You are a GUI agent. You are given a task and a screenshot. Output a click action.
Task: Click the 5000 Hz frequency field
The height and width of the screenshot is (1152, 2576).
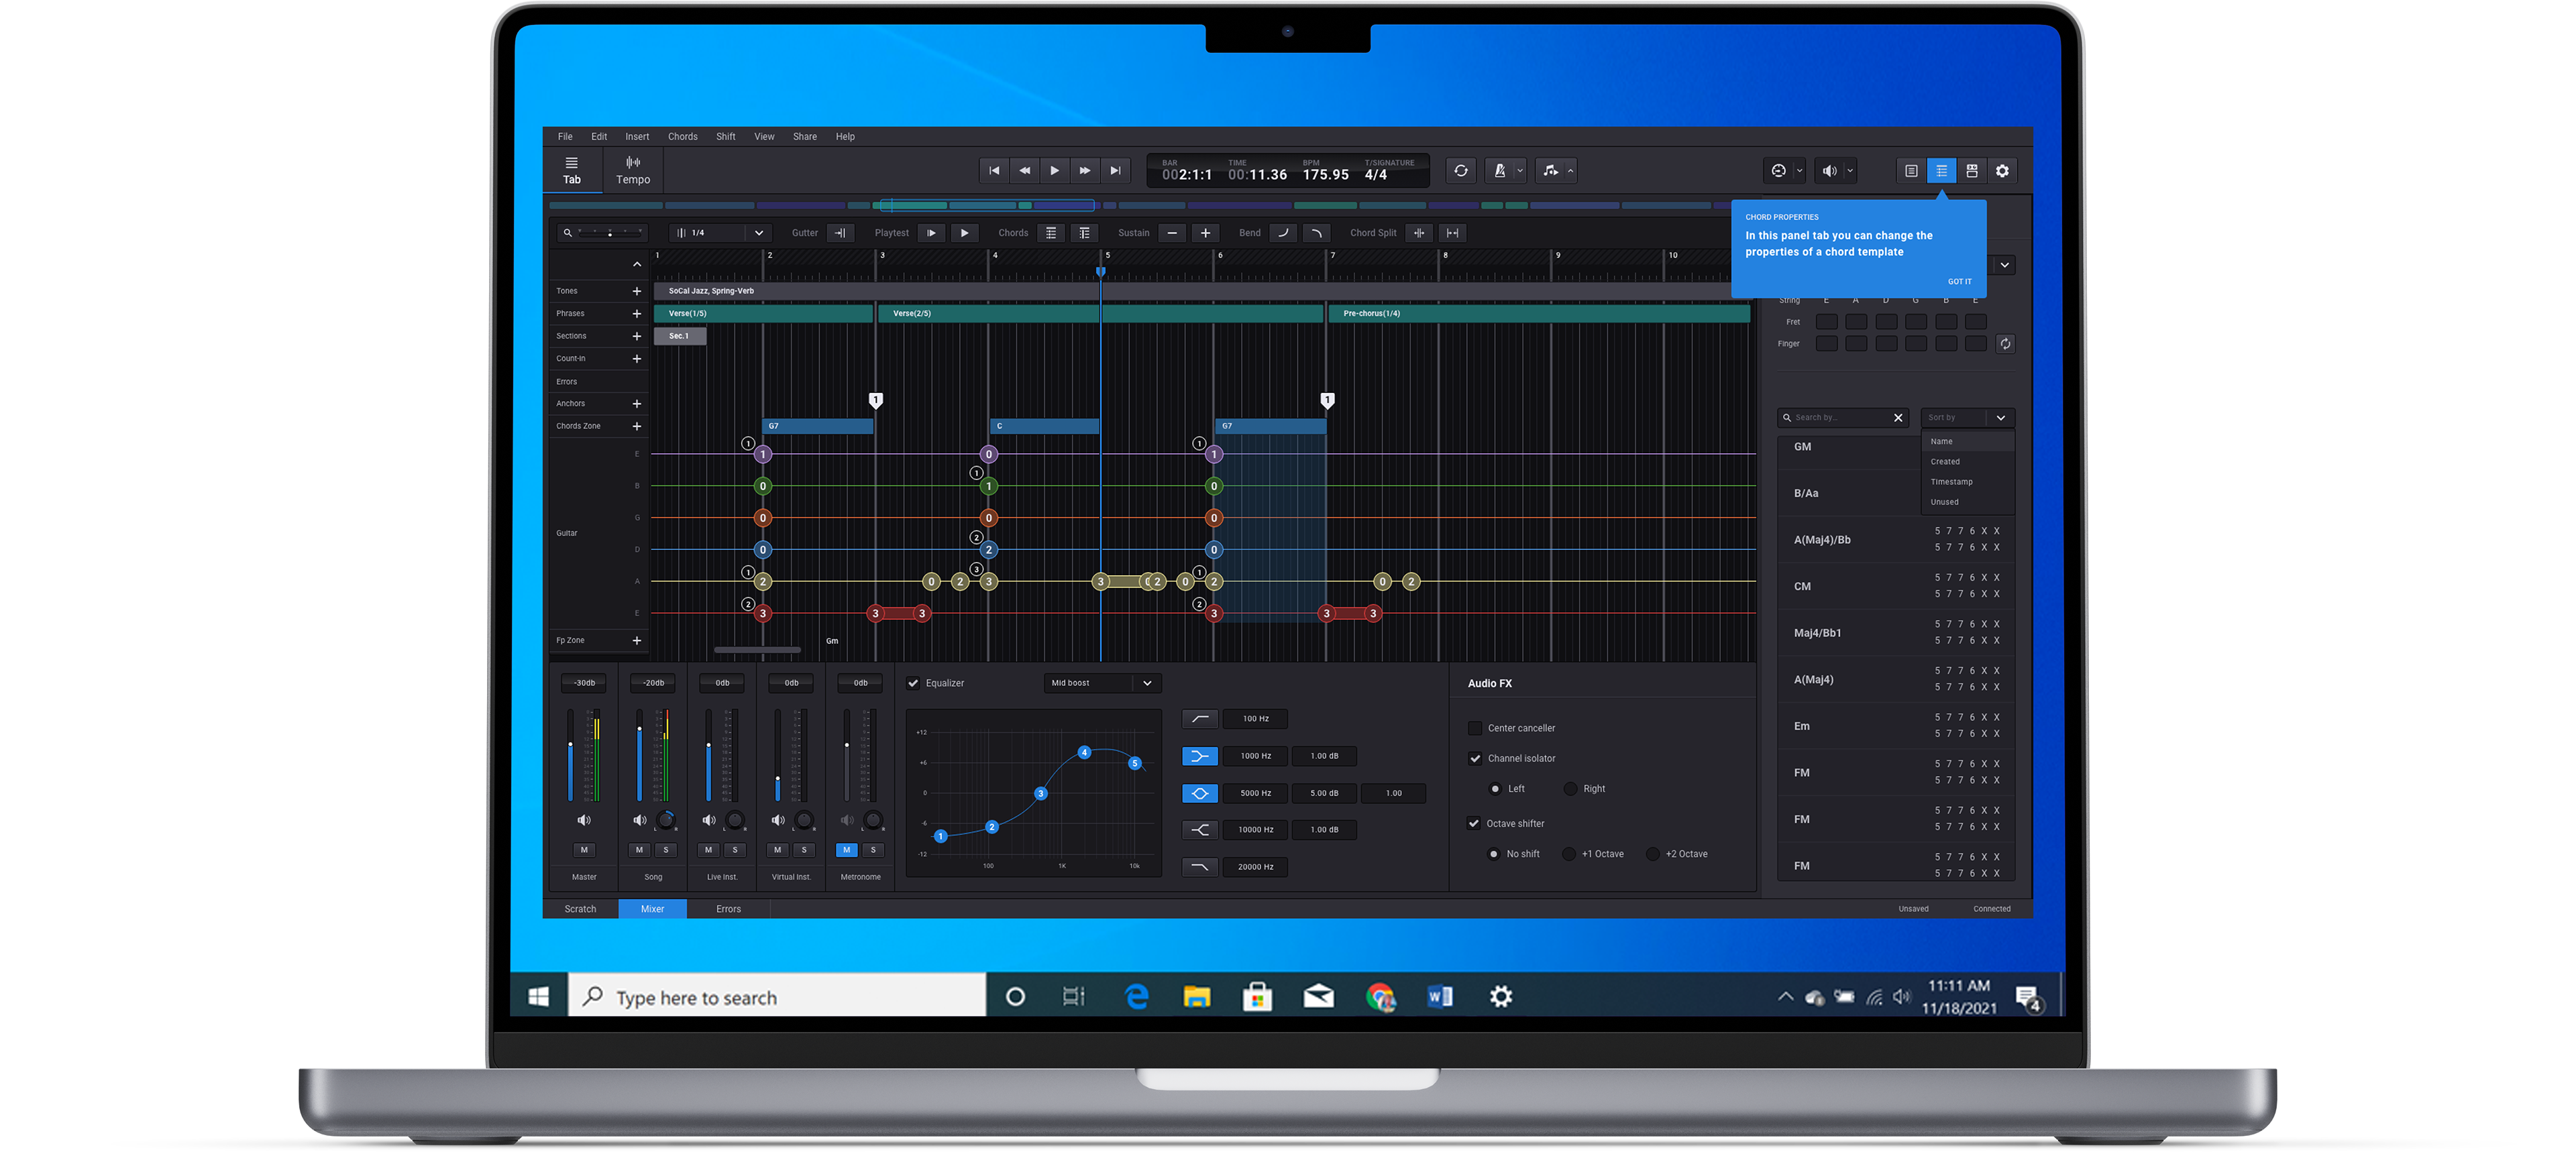pyautogui.click(x=1256, y=793)
